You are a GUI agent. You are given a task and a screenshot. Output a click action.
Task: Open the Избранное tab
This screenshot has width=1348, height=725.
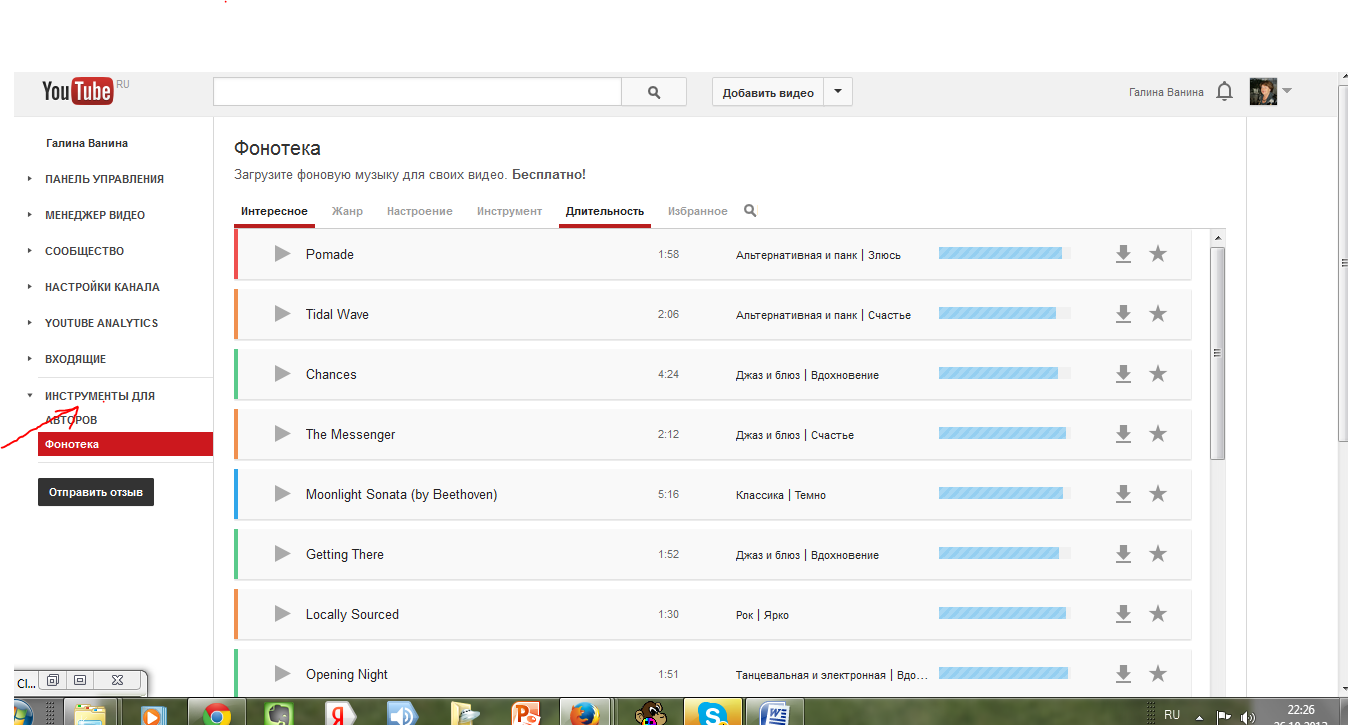(x=698, y=211)
